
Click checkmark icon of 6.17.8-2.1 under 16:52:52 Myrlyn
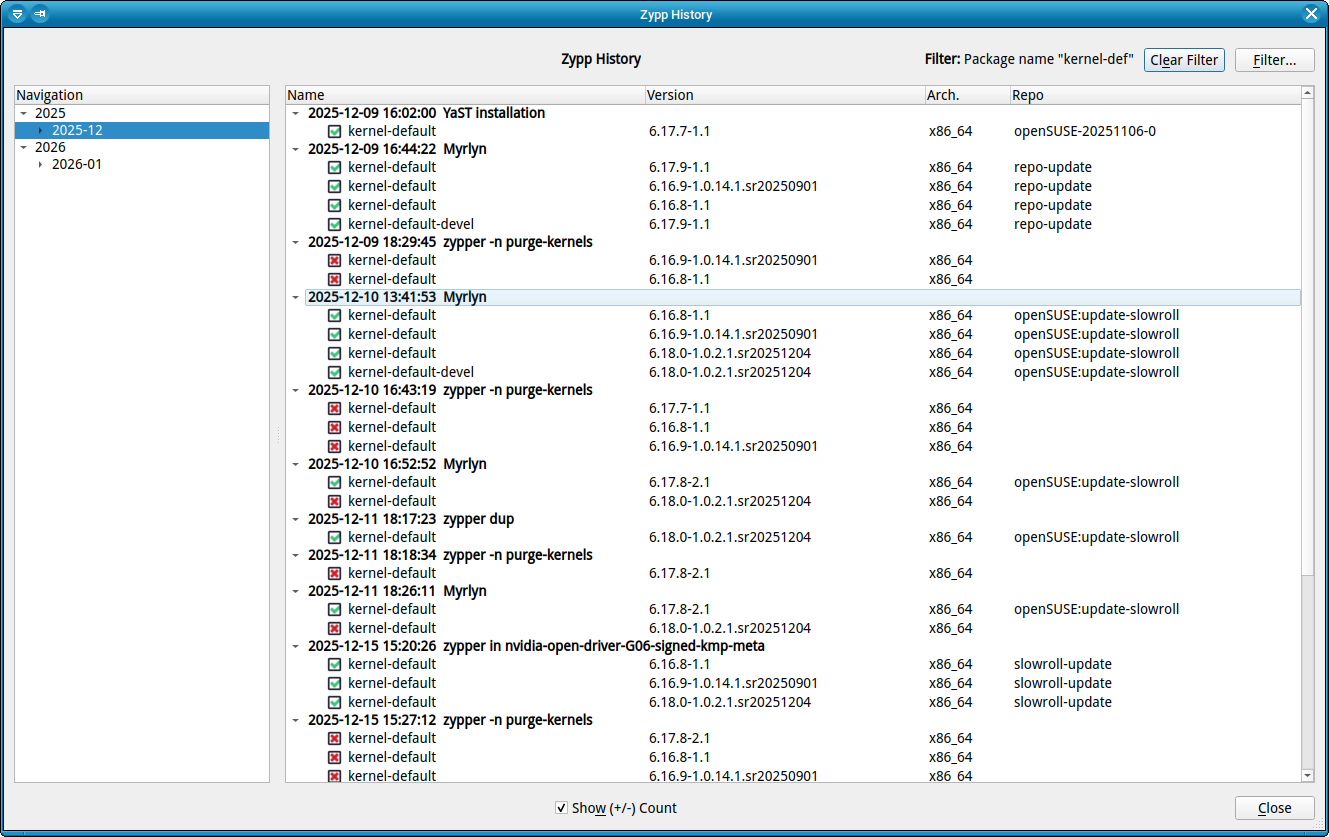click(334, 482)
